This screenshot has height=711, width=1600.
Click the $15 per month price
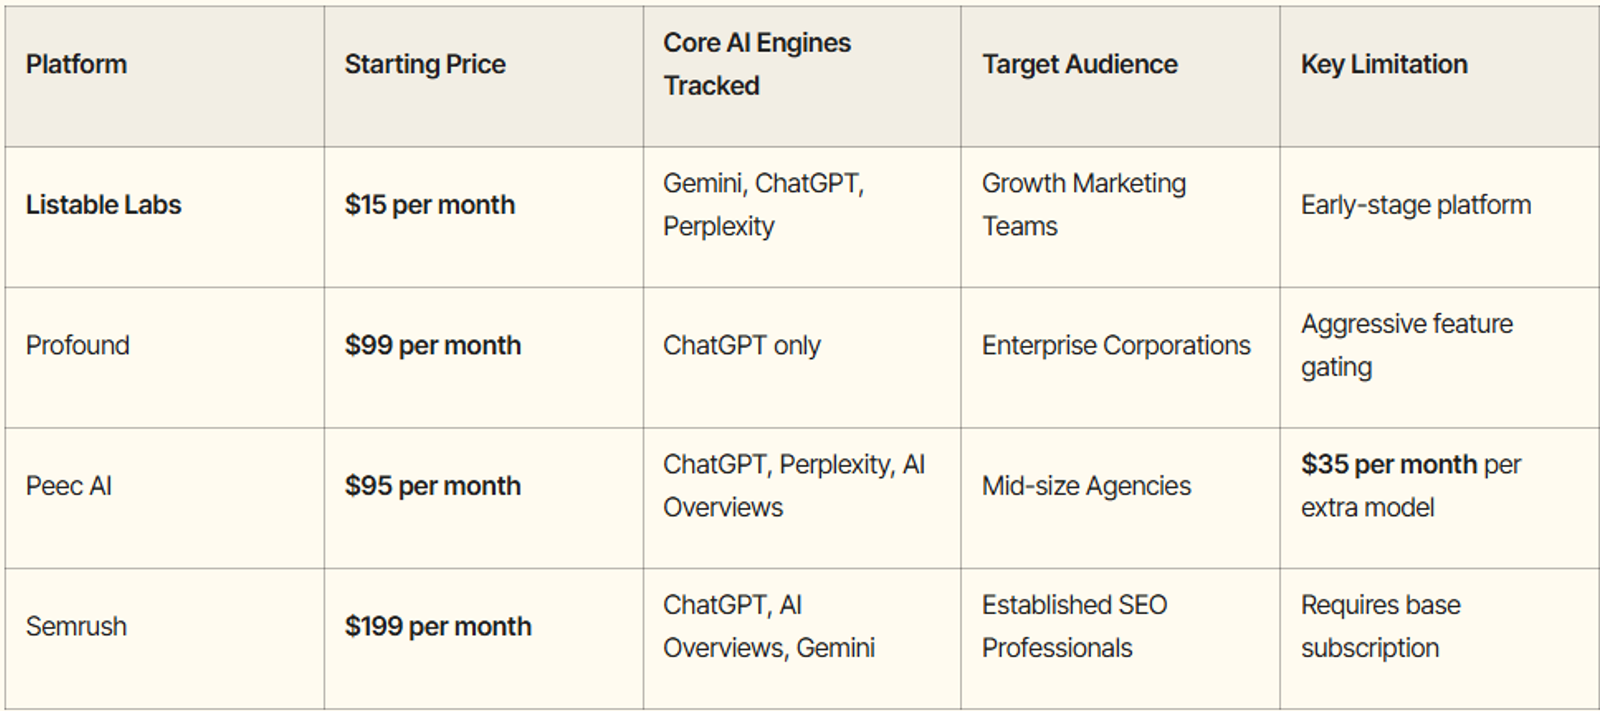tap(430, 205)
